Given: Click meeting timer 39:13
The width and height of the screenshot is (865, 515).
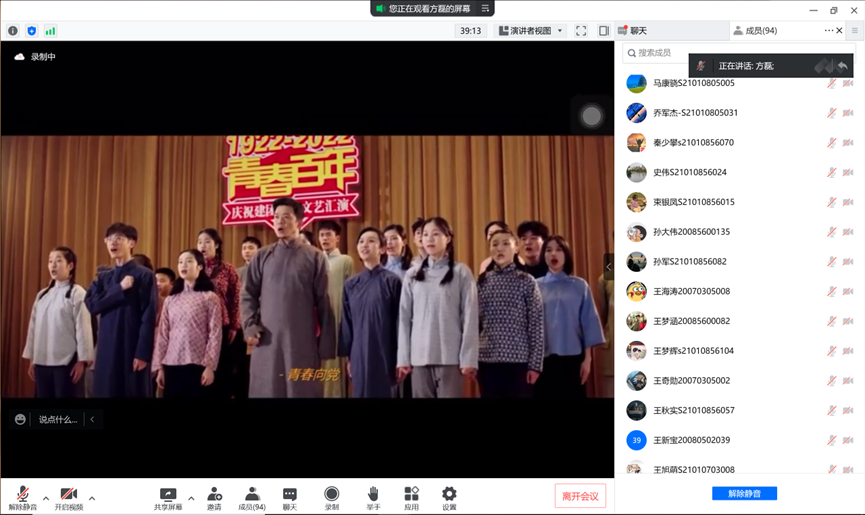Looking at the screenshot, I should [471, 31].
